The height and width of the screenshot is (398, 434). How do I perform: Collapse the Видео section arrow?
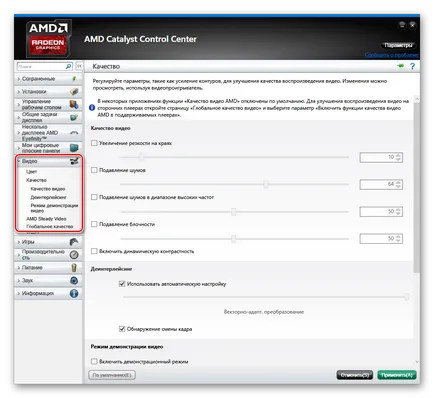click(19, 161)
